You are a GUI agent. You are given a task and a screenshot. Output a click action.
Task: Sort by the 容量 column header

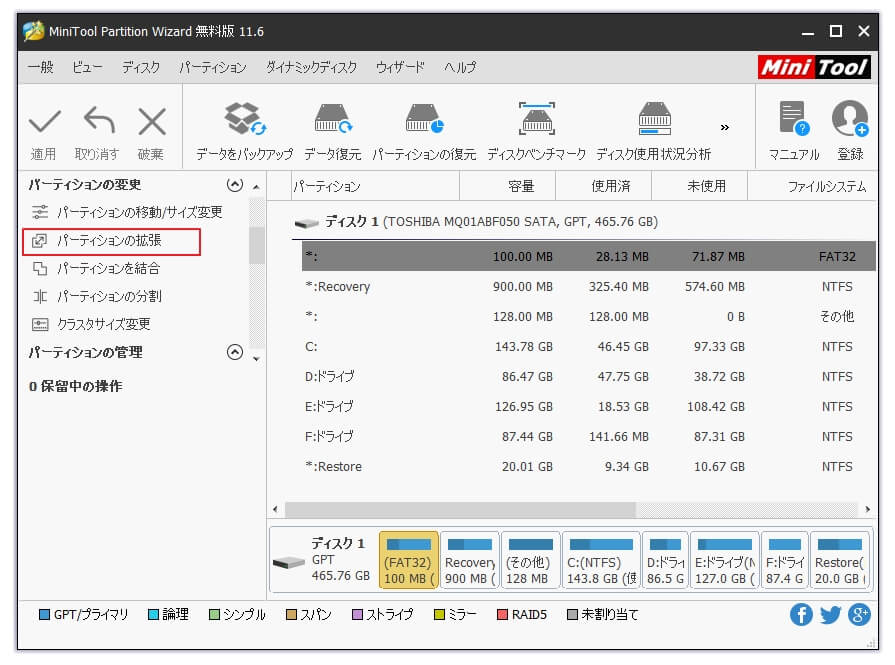(507, 186)
